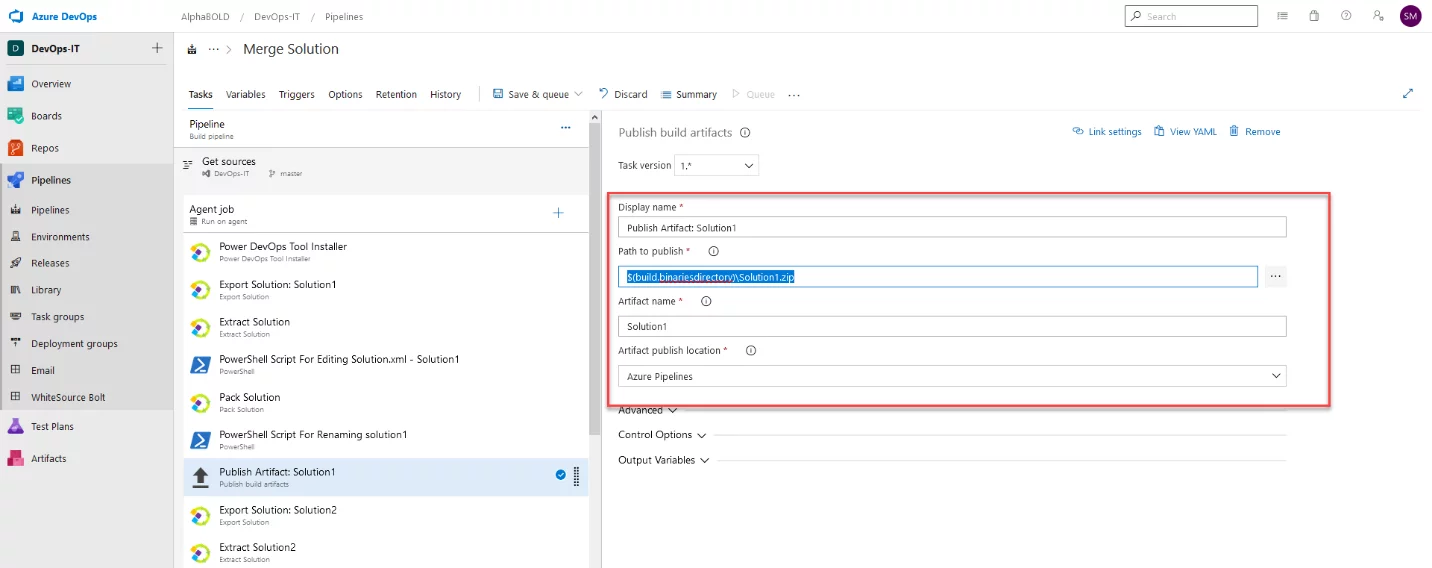Expand the Advanced section
Screen dimensions: 1432x568
point(648,410)
